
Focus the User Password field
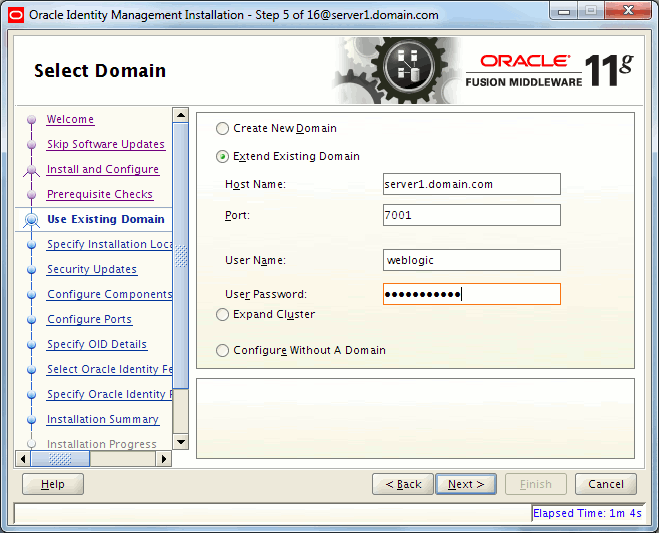coord(472,294)
